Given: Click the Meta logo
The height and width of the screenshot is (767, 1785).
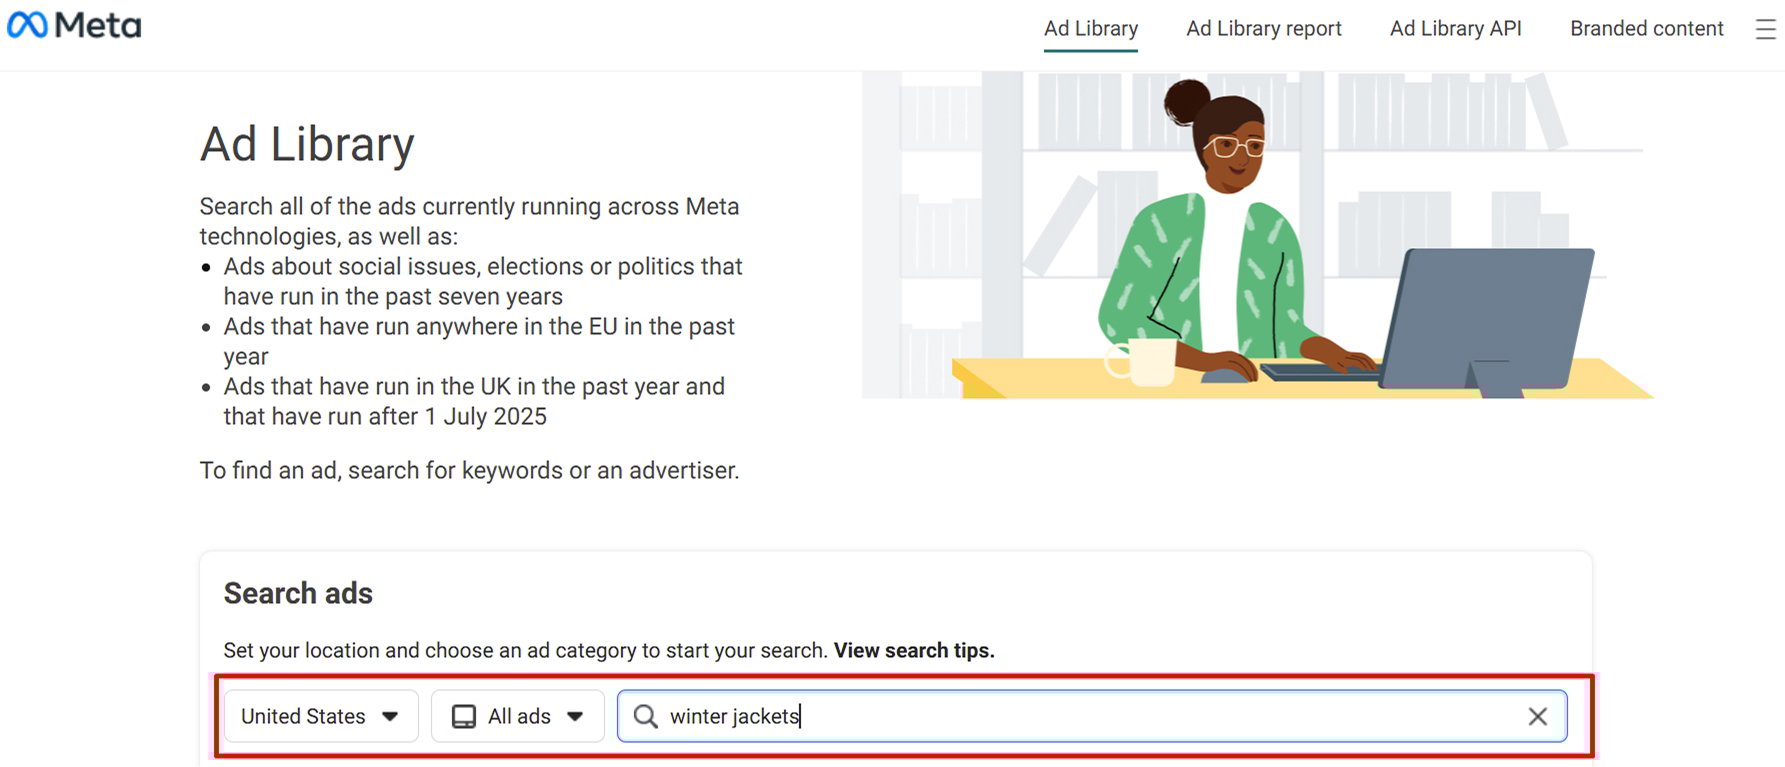Looking at the screenshot, I should (x=74, y=25).
